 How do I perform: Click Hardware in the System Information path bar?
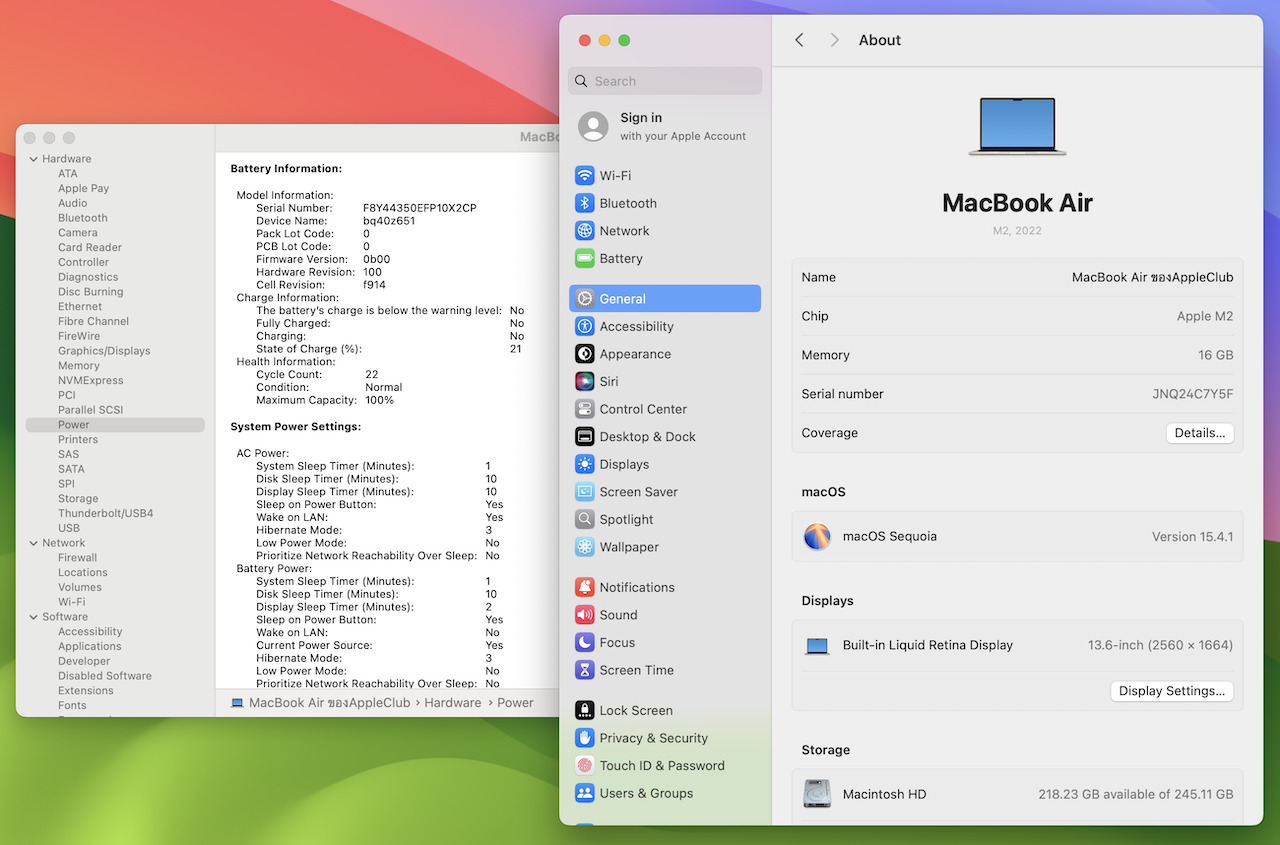pos(453,703)
